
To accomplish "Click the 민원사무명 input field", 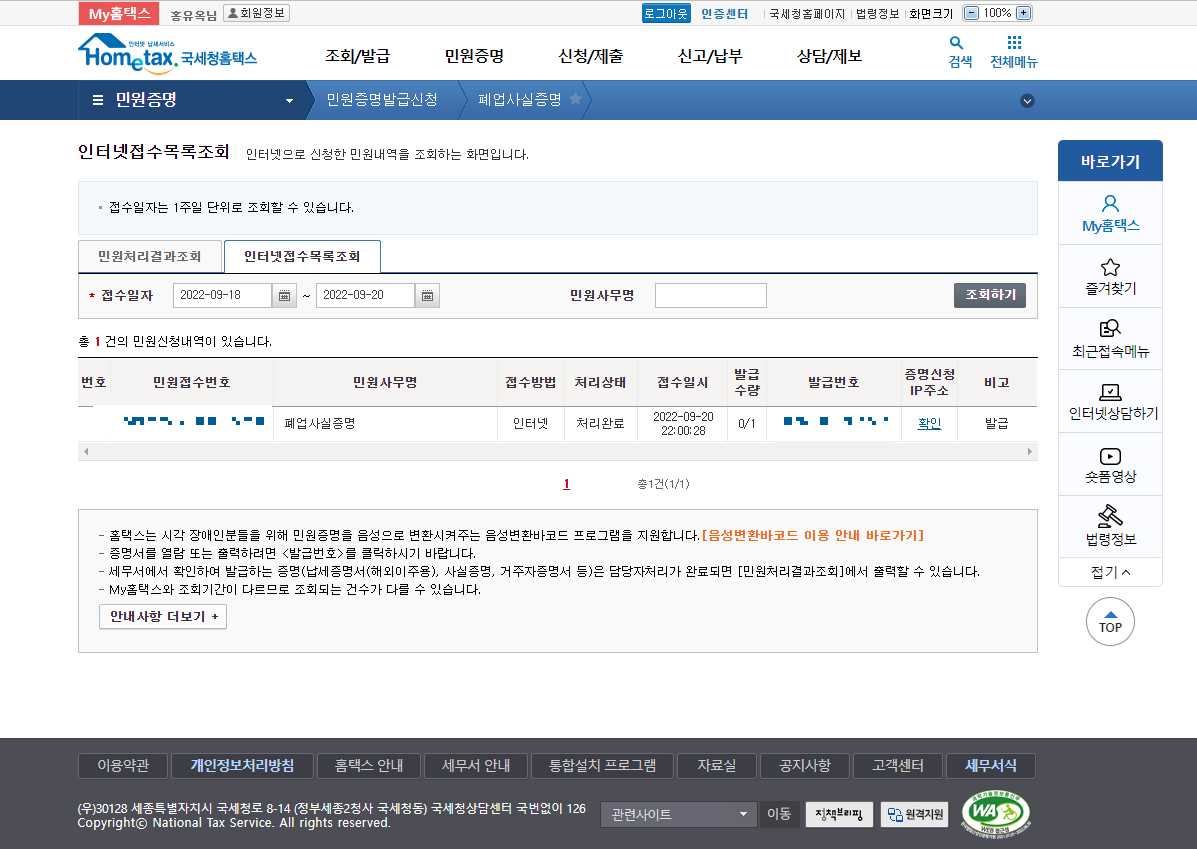I will [x=711, y=295].
